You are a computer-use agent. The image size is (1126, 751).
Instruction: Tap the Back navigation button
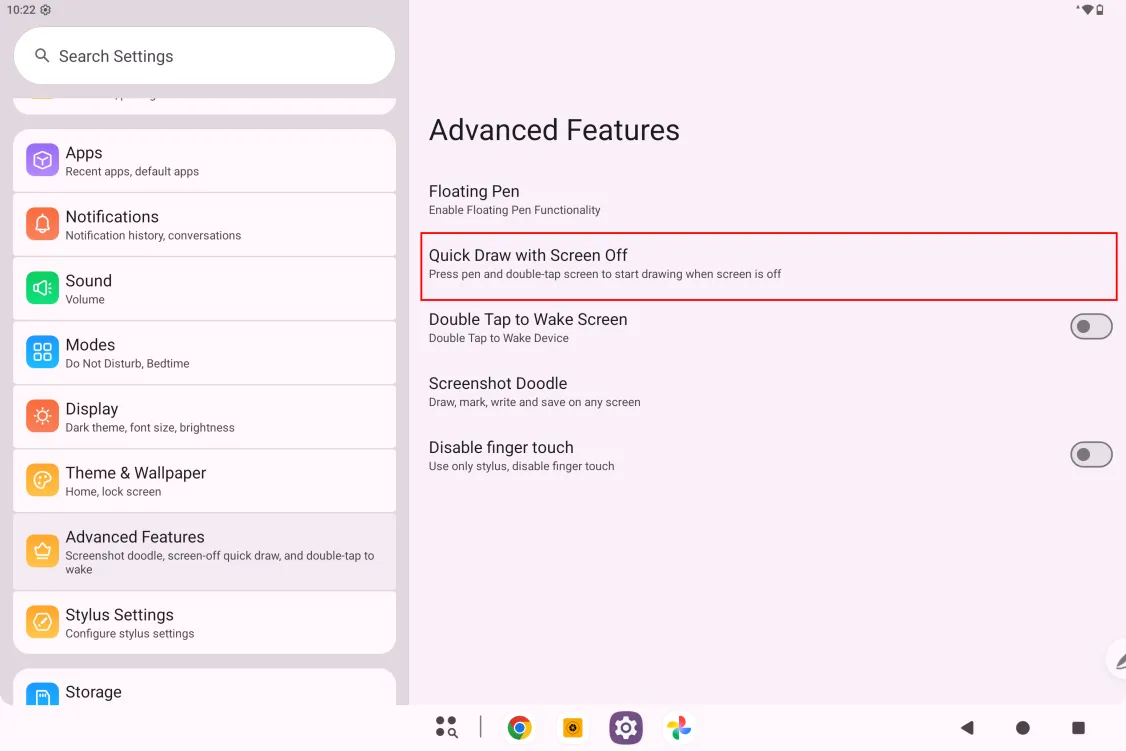[967, 728]
